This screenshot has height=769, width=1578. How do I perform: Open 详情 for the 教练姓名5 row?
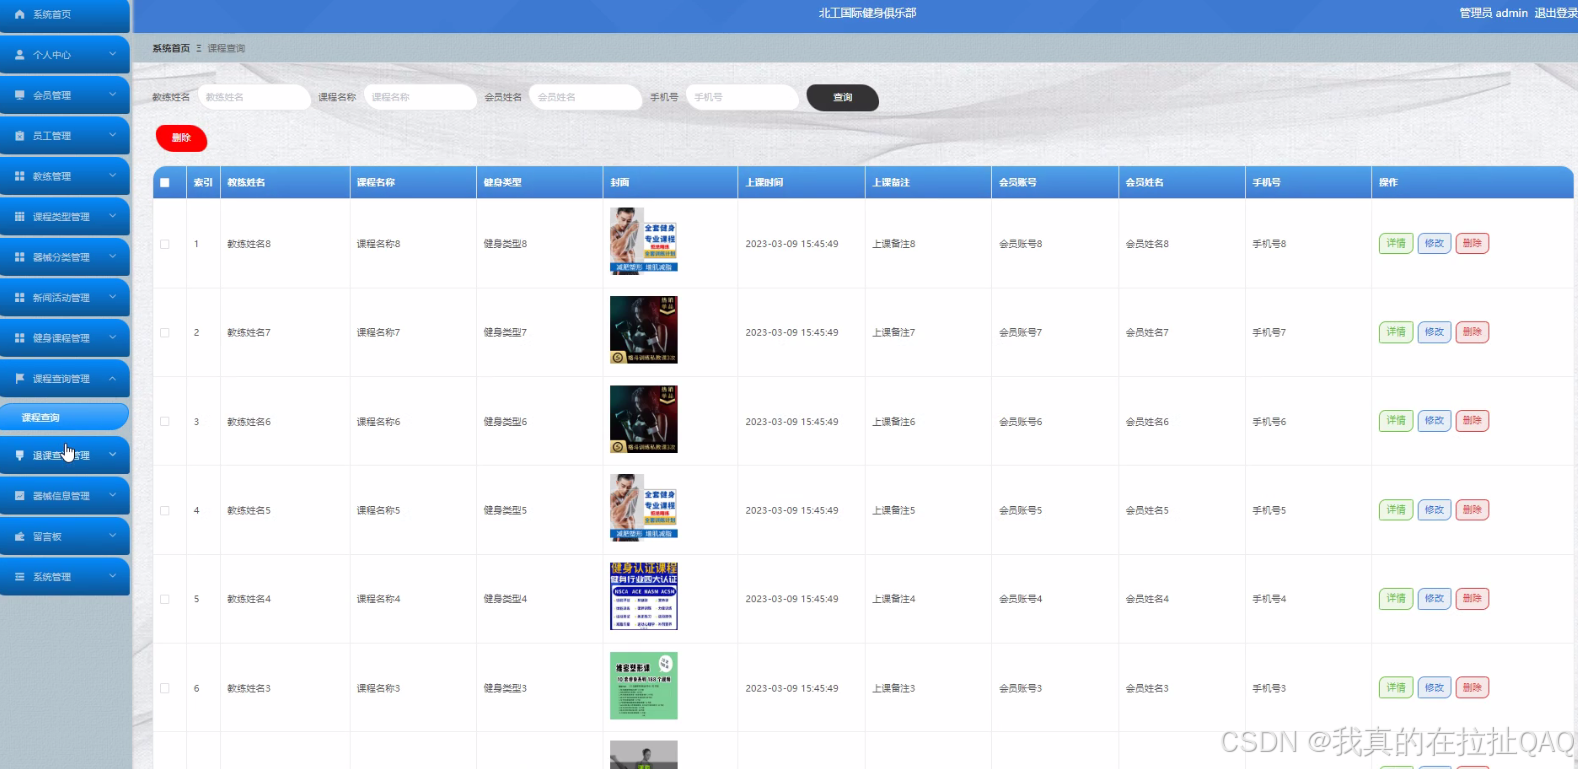1396,510
